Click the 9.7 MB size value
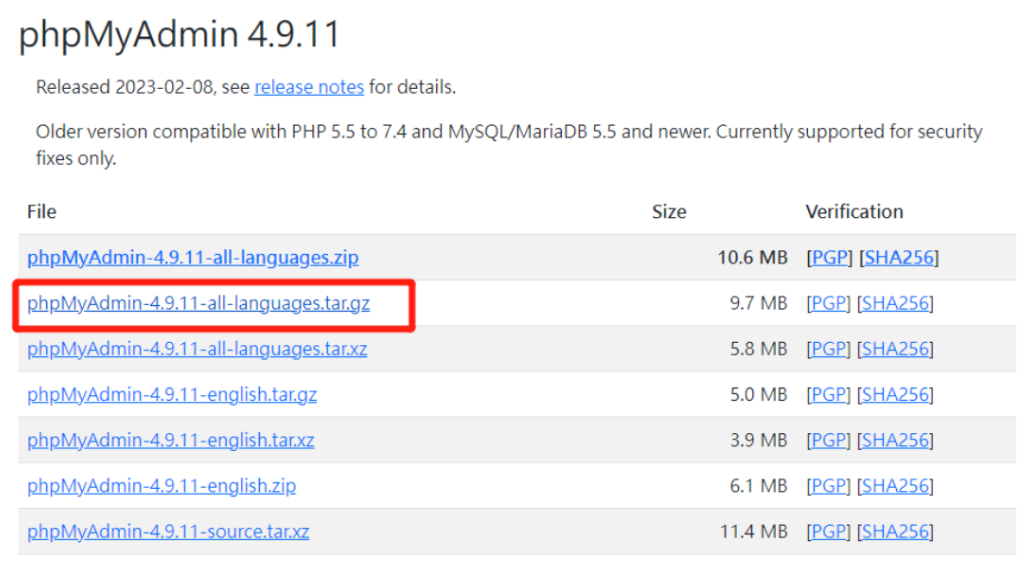 [758, 303]
